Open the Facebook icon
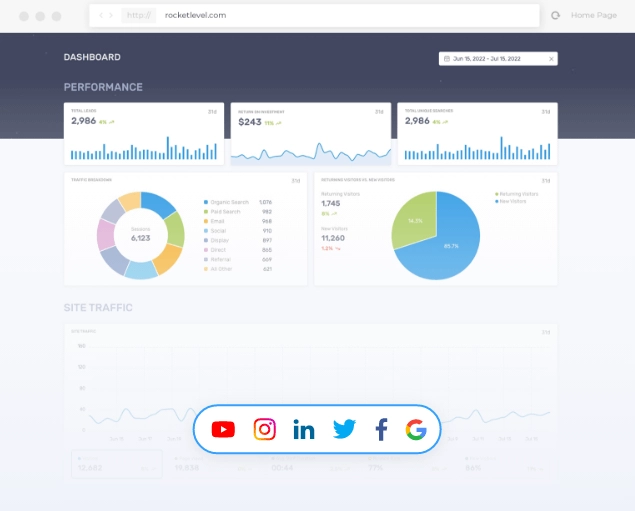The width and height of the screenshot is (635, 511). [381, 430]
